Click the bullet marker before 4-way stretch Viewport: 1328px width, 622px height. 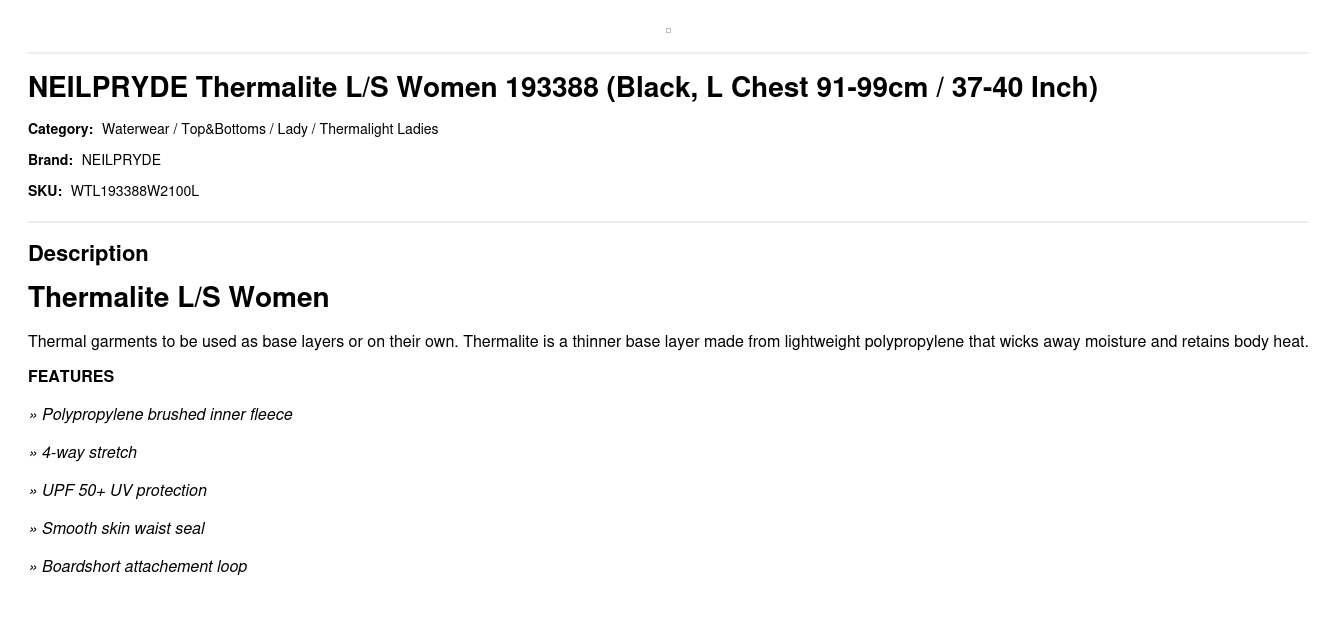pos(33,454)
